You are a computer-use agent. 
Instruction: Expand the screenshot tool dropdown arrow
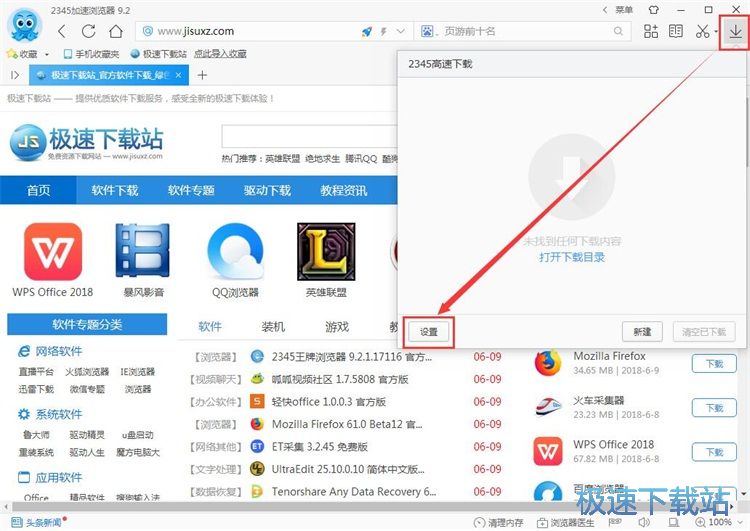point(716,32)
